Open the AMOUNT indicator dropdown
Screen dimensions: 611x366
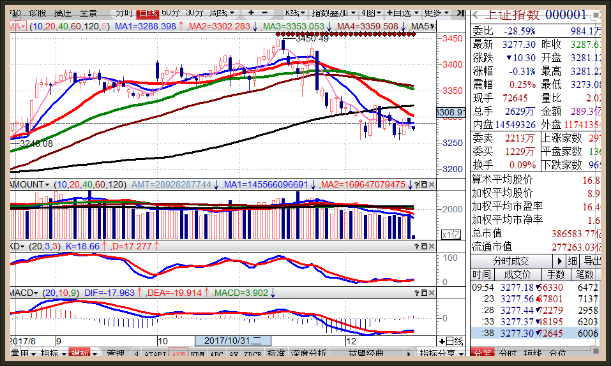[30, 184]
